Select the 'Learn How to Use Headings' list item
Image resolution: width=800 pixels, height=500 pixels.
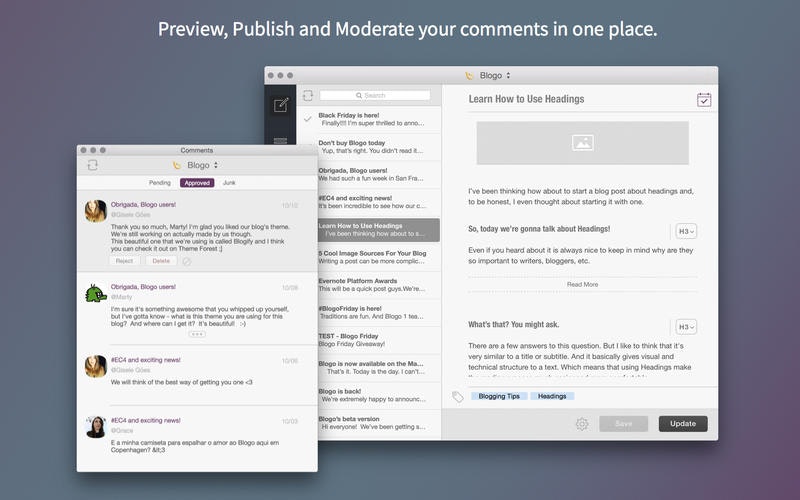[378, 230]
